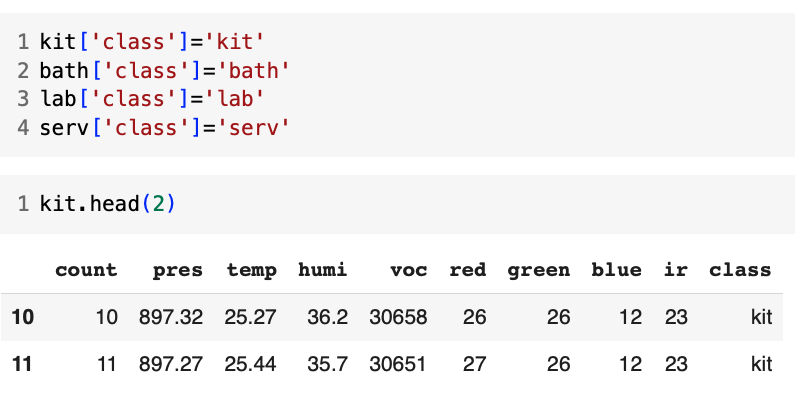The width and height of the screenshot is (795, 413).
Task: Click row index 10 in table
Action: click(23, 317)
